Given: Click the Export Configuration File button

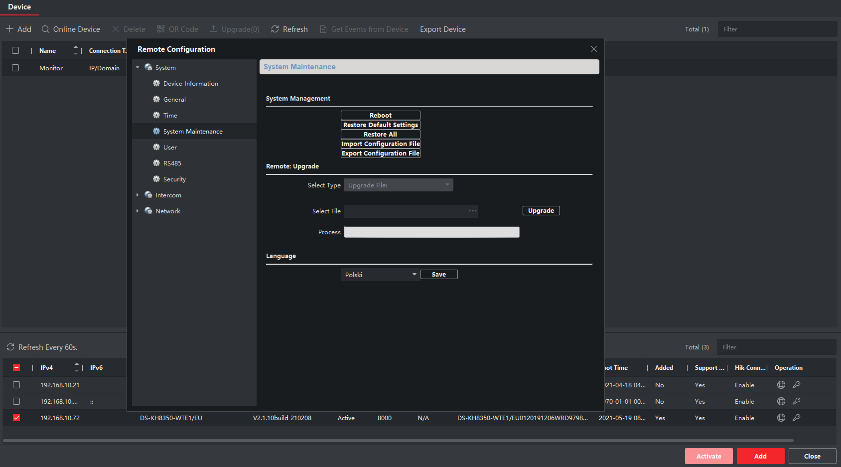Looking at the screenshot, I should click(380, 153).
